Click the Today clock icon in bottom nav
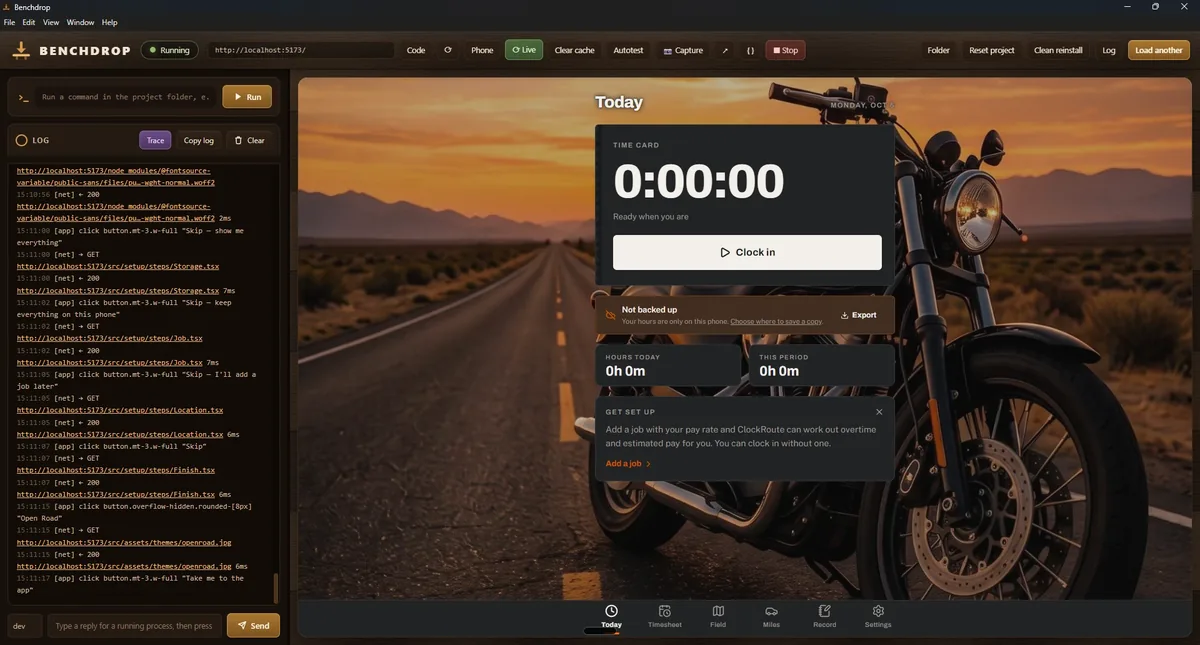Screen dimensions: 1200x645 [x=611, y=611]
